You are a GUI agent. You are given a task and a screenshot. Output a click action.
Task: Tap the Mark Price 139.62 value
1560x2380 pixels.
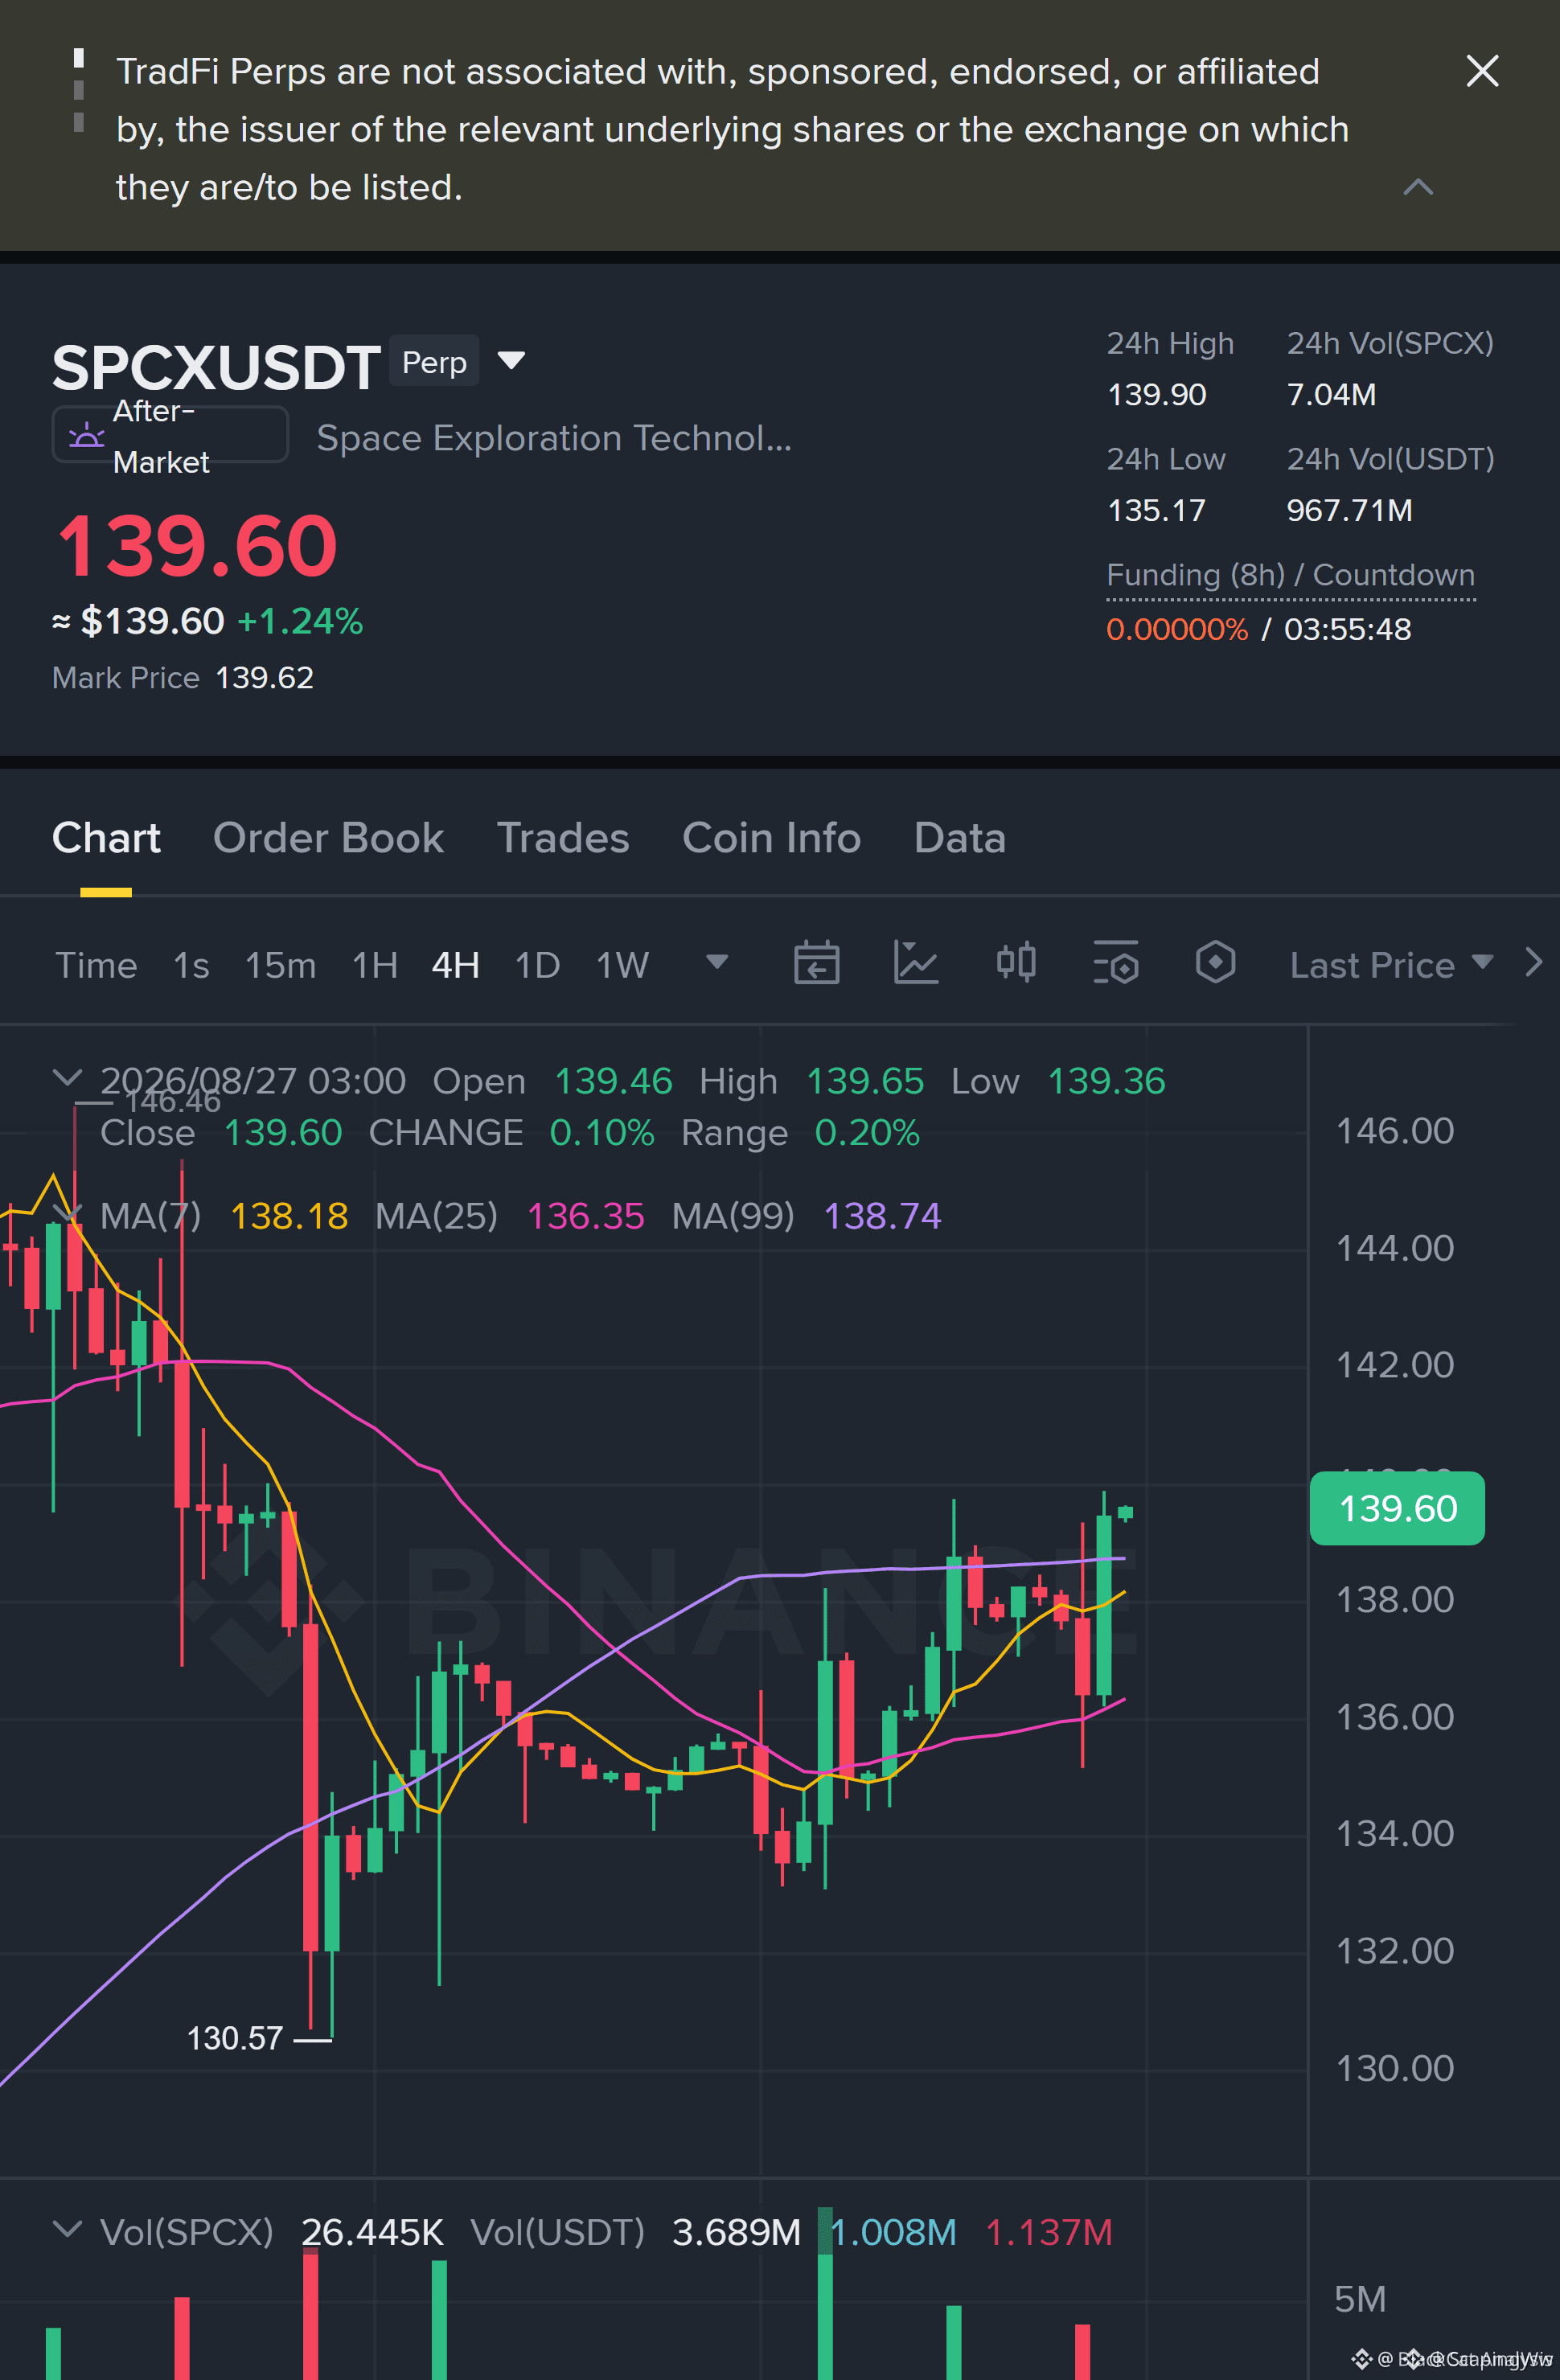tap(265, 678)
